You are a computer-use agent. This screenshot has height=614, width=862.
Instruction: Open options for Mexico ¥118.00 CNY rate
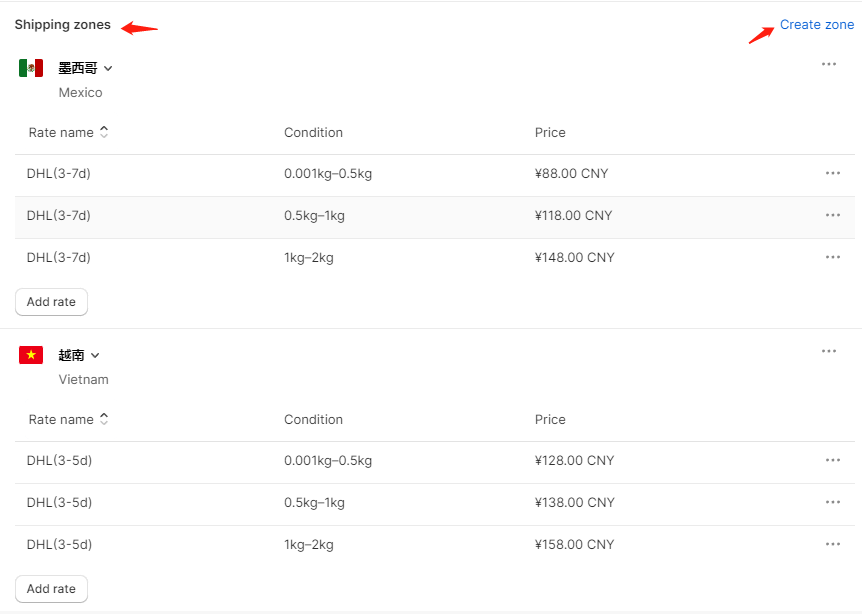833,215
